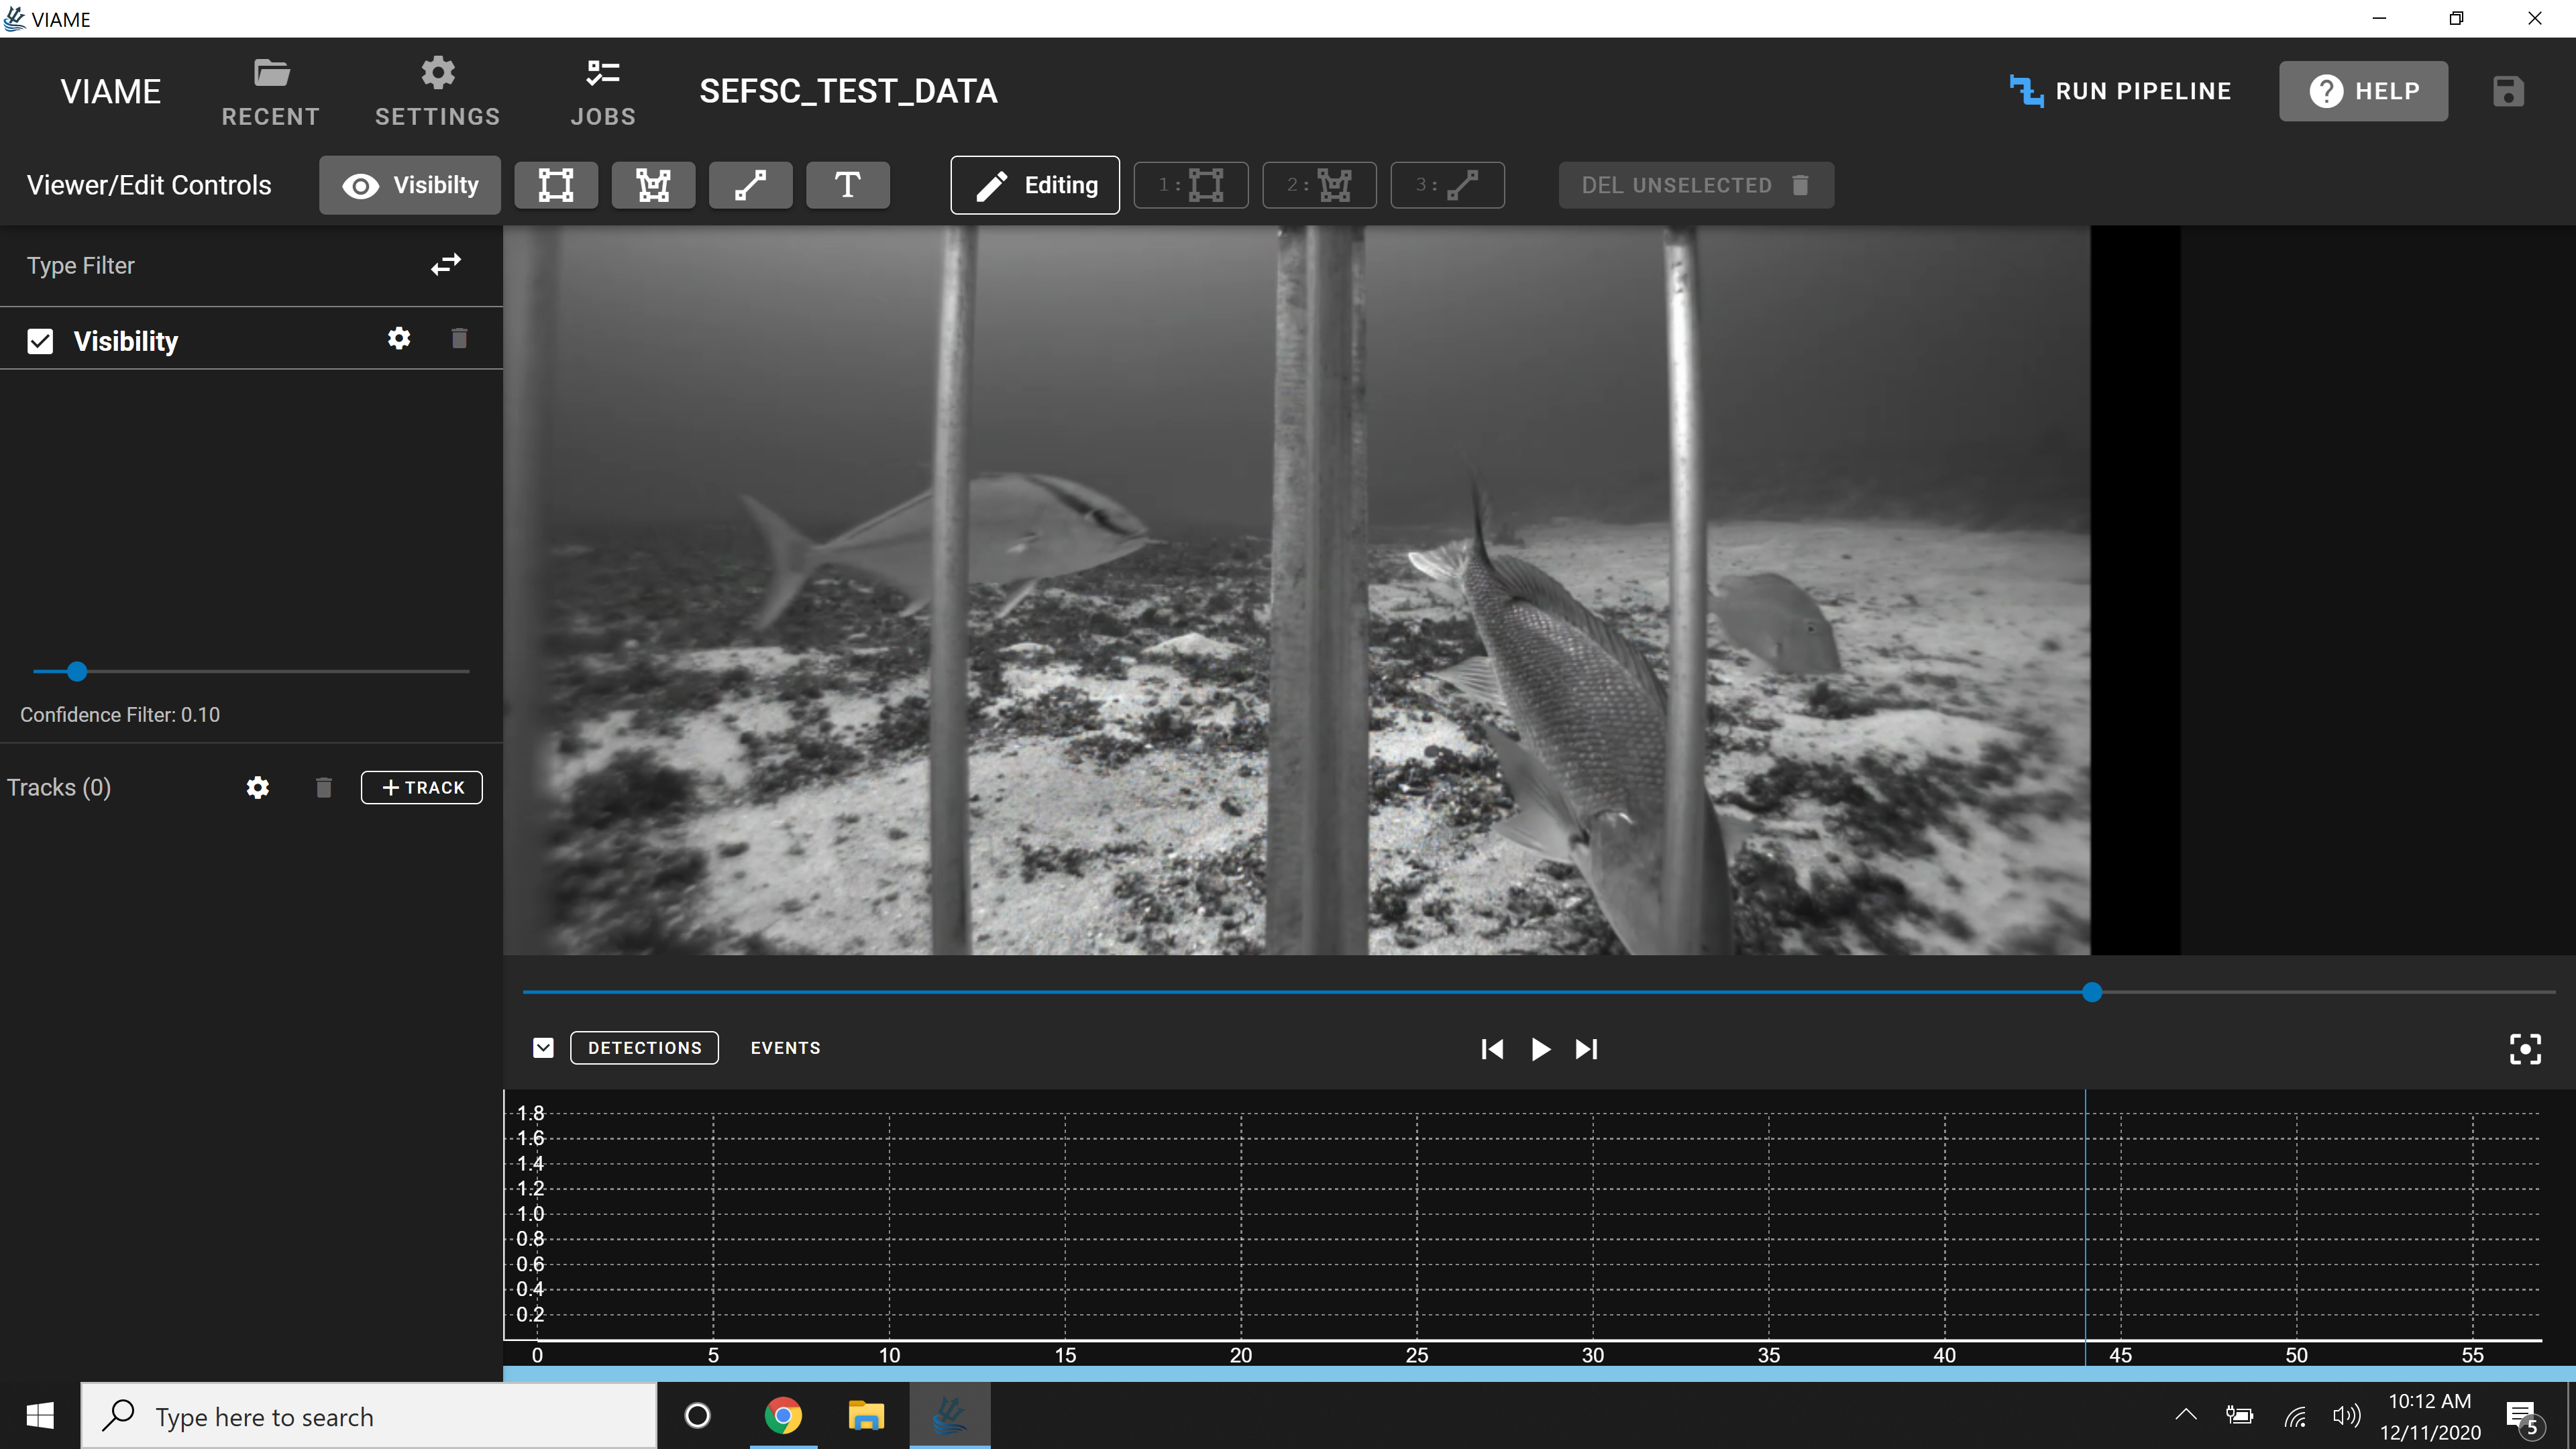
Task: Toggle line annotation visibility
Action: pyautogui.click(x=750, y=185)
